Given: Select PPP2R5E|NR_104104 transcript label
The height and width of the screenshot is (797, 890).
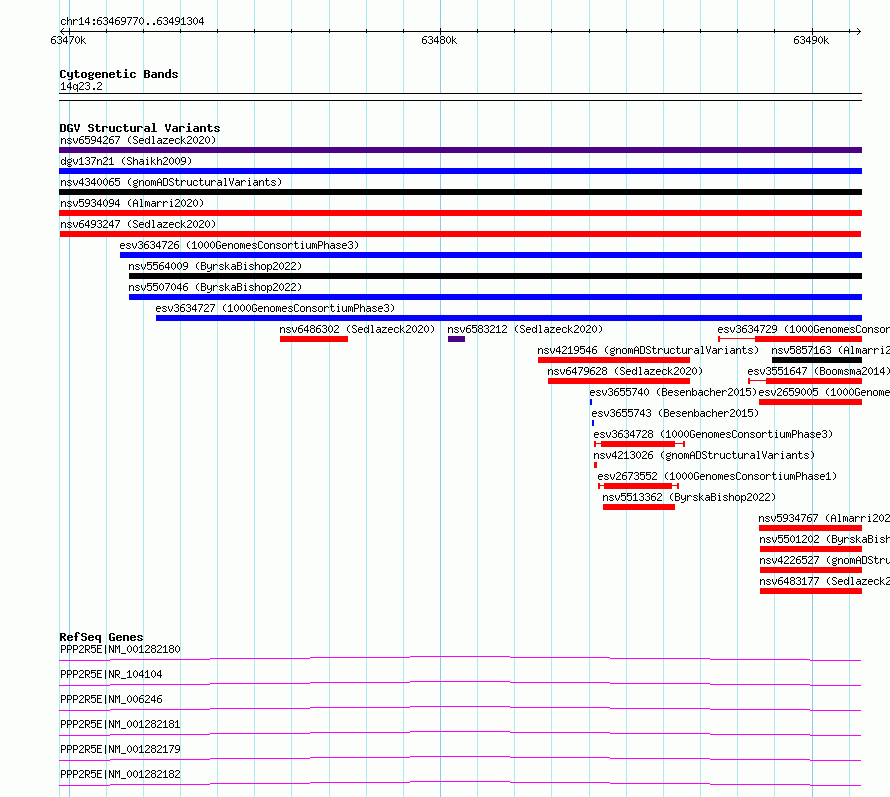Looking at the screenshot, I should coord(111,674).
